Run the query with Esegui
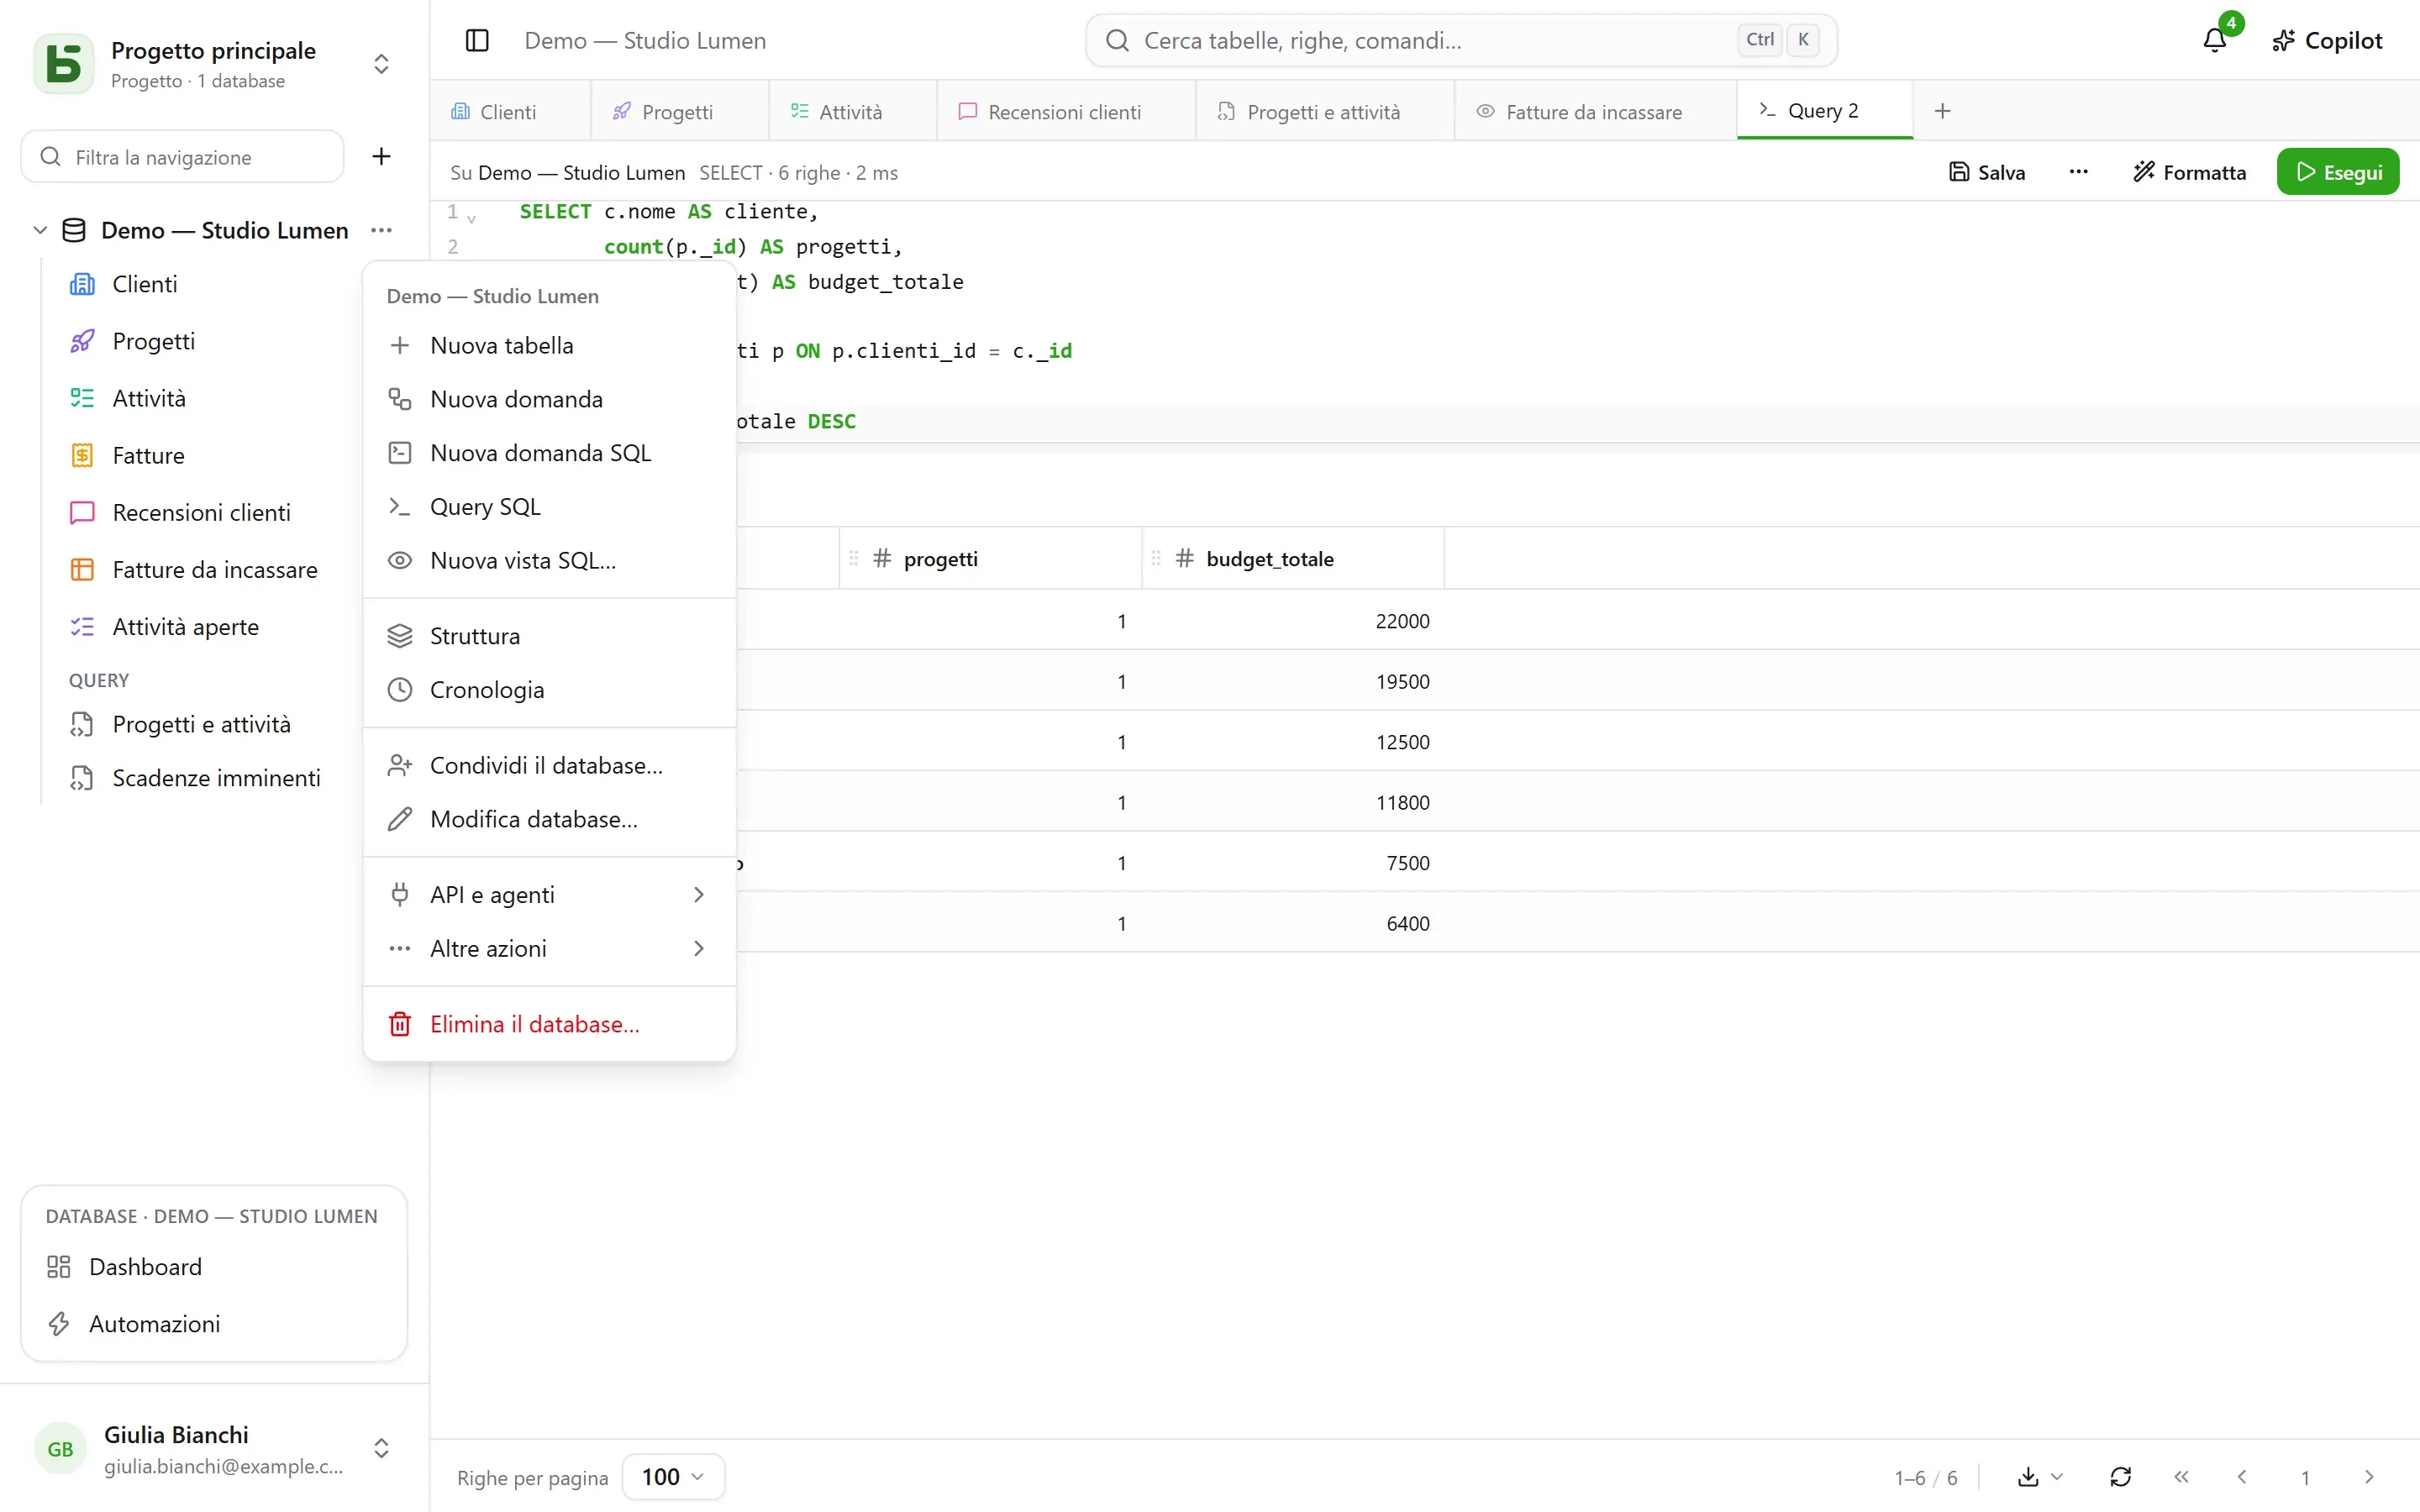 pos(2338,172)
